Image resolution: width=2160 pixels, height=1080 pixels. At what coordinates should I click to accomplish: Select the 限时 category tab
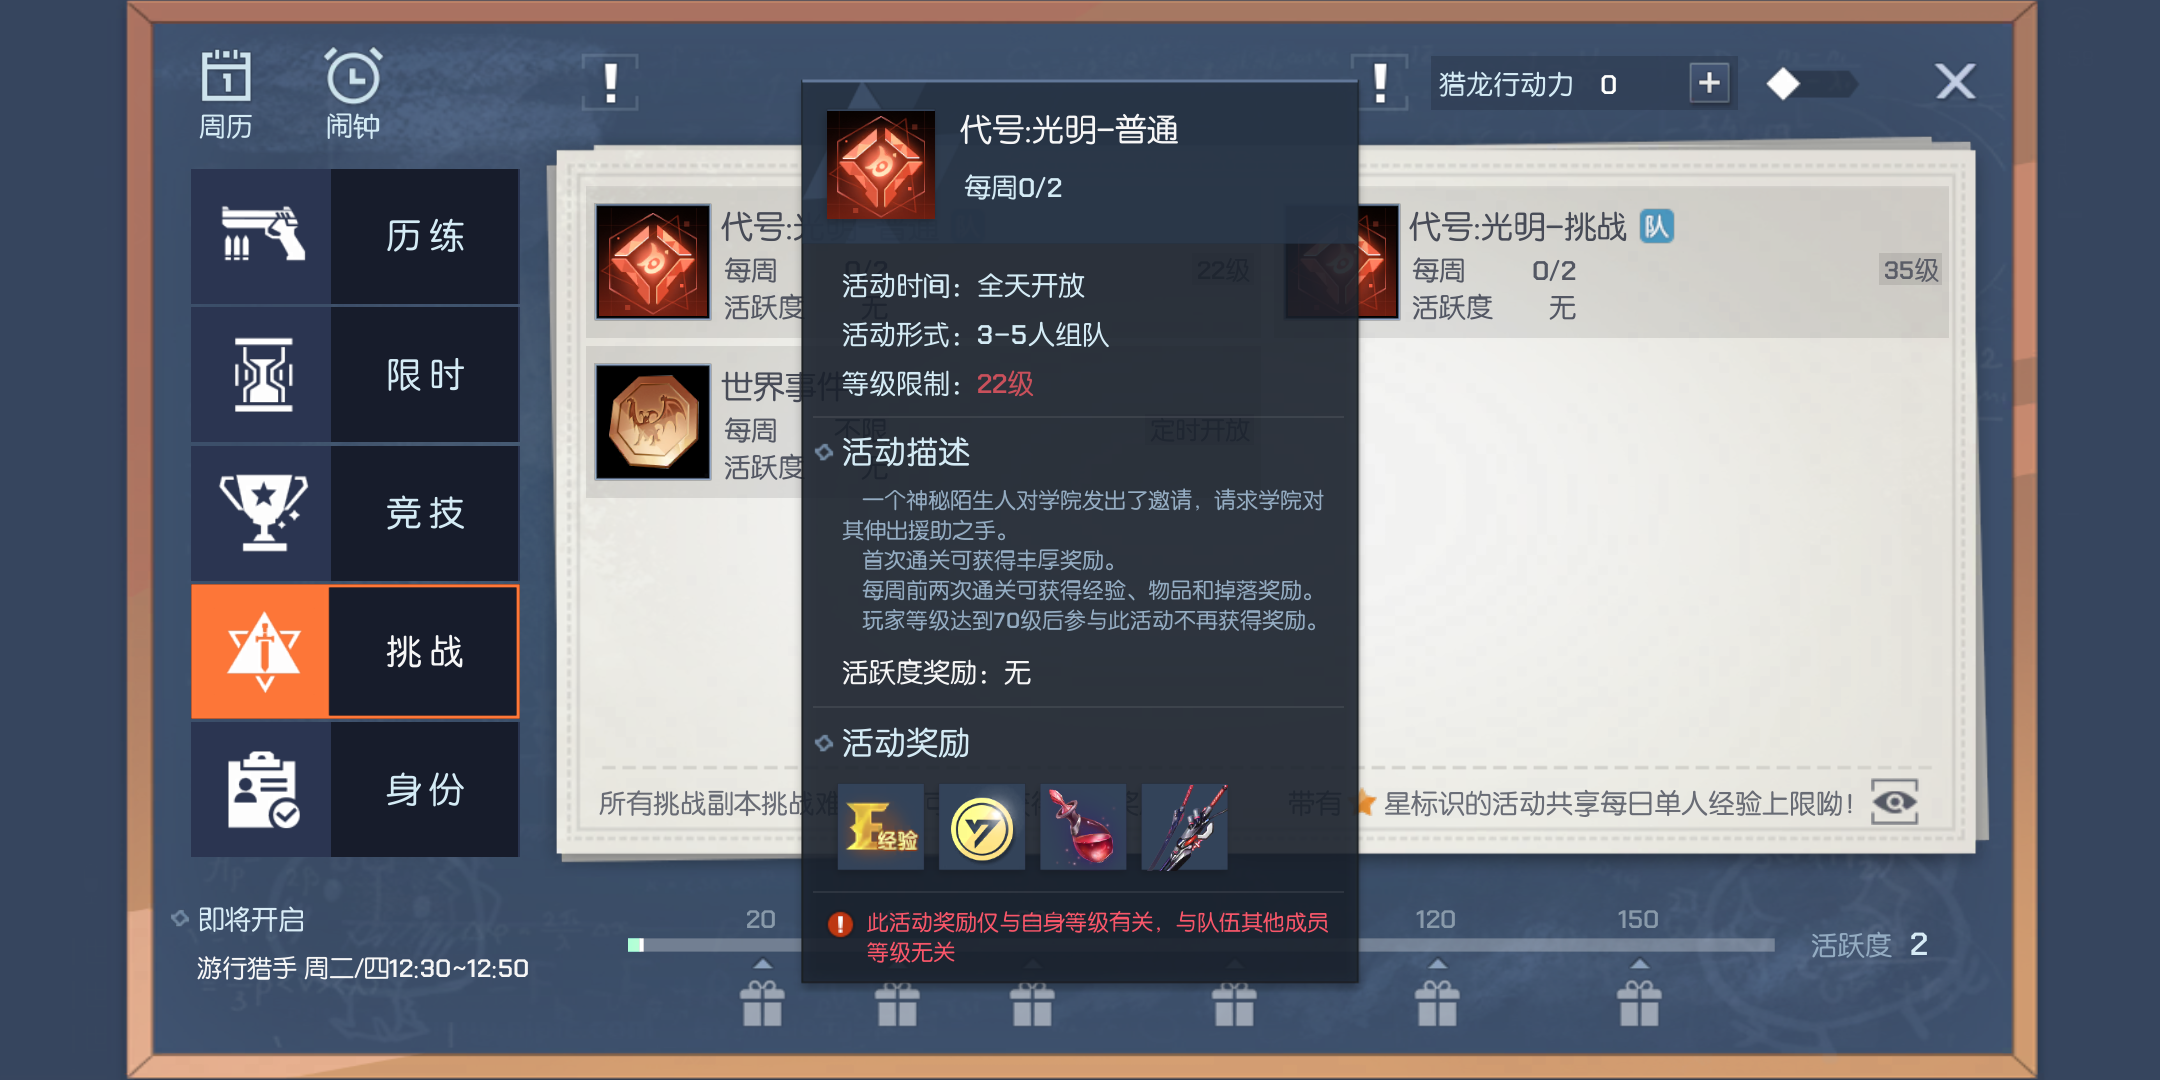tap(355, 375)
